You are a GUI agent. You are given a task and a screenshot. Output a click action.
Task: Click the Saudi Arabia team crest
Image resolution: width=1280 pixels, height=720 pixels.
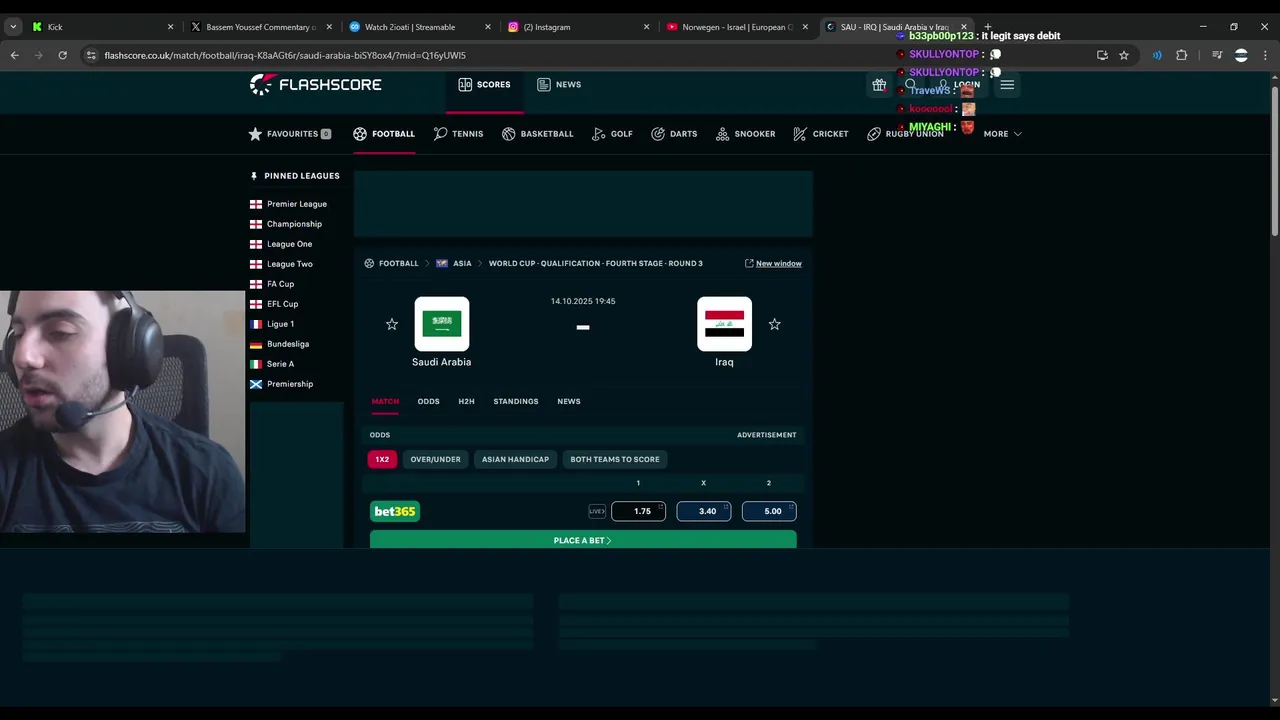pyautogui.click(x=442, y=324)
